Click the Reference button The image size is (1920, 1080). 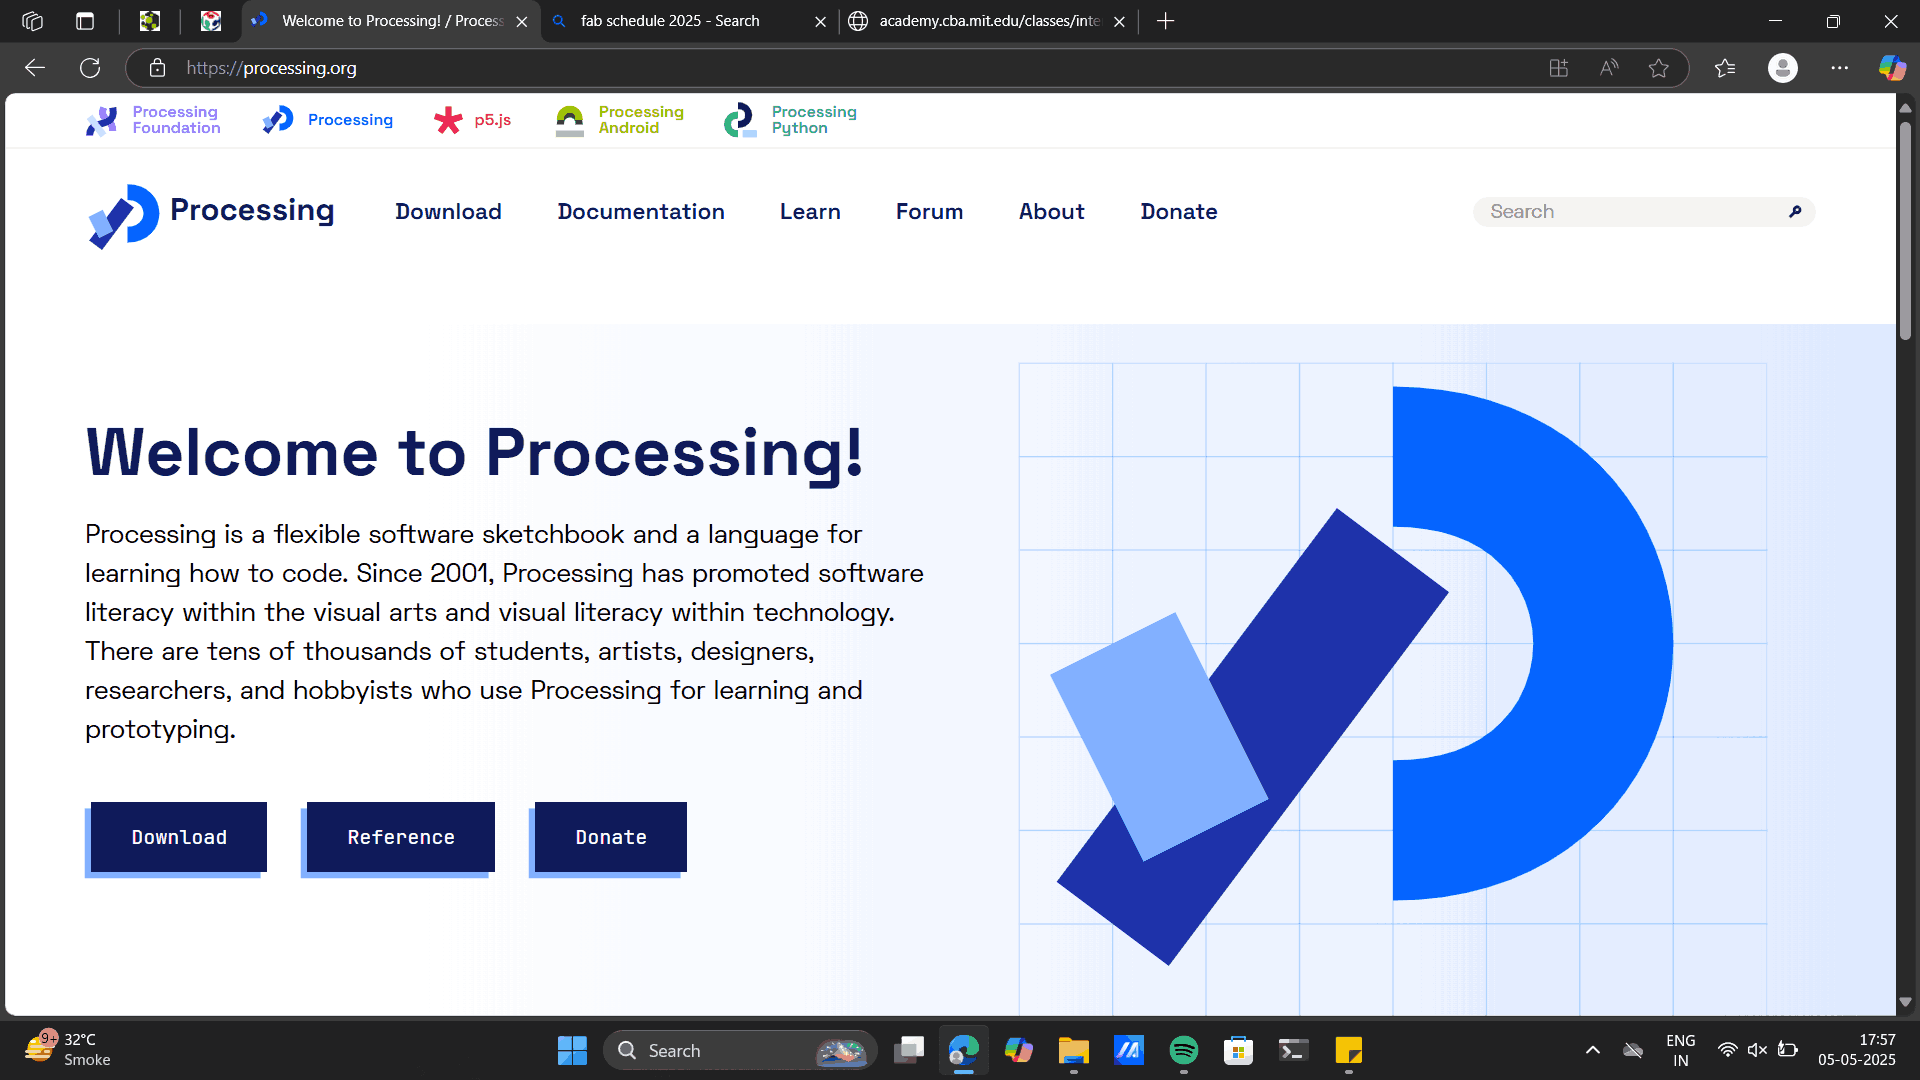400,838
